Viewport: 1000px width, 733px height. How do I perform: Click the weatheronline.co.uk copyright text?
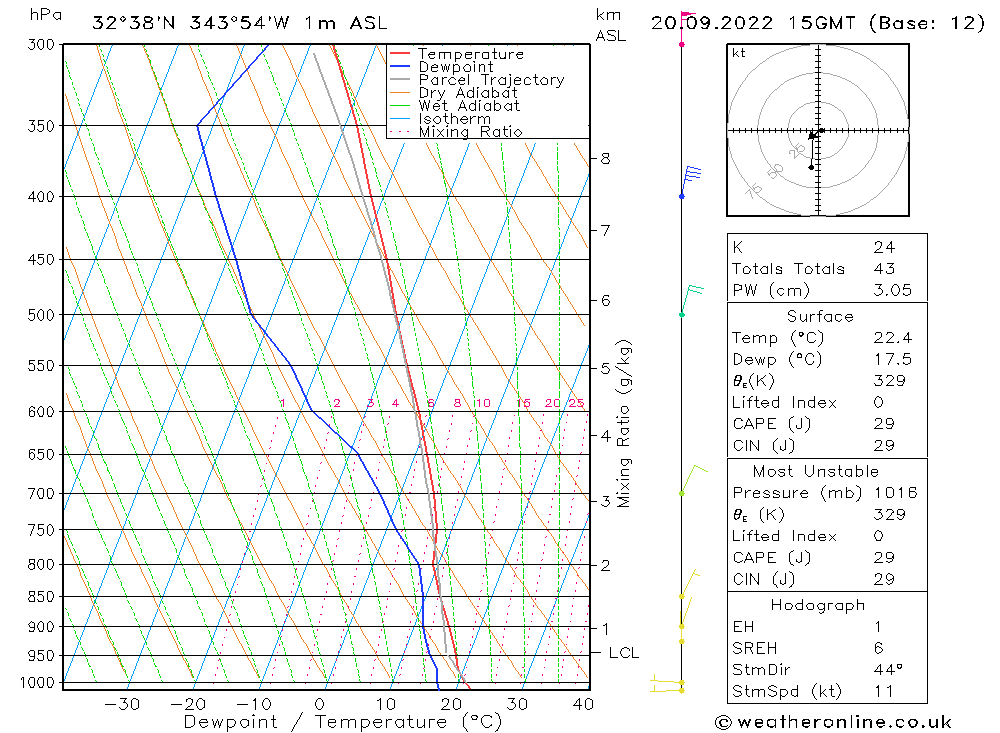(834, 722)
